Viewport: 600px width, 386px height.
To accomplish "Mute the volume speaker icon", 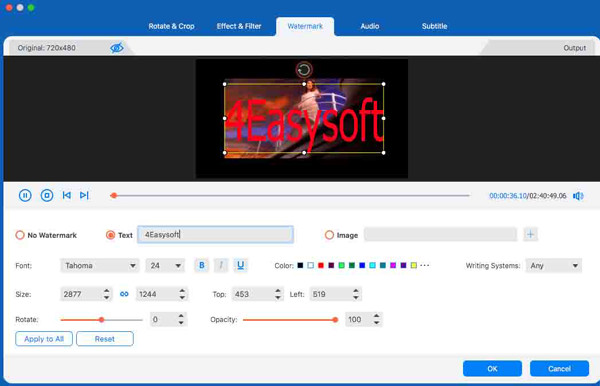I will (x=578, y=196).
